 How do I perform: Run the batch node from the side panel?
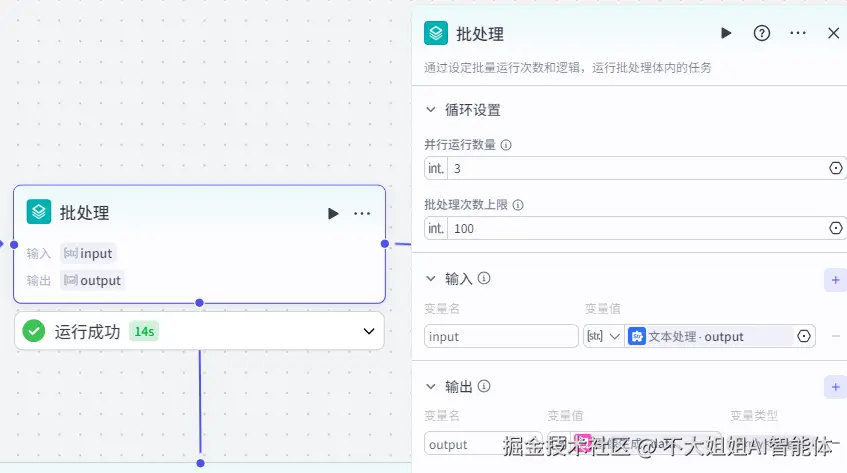[726, 33]
